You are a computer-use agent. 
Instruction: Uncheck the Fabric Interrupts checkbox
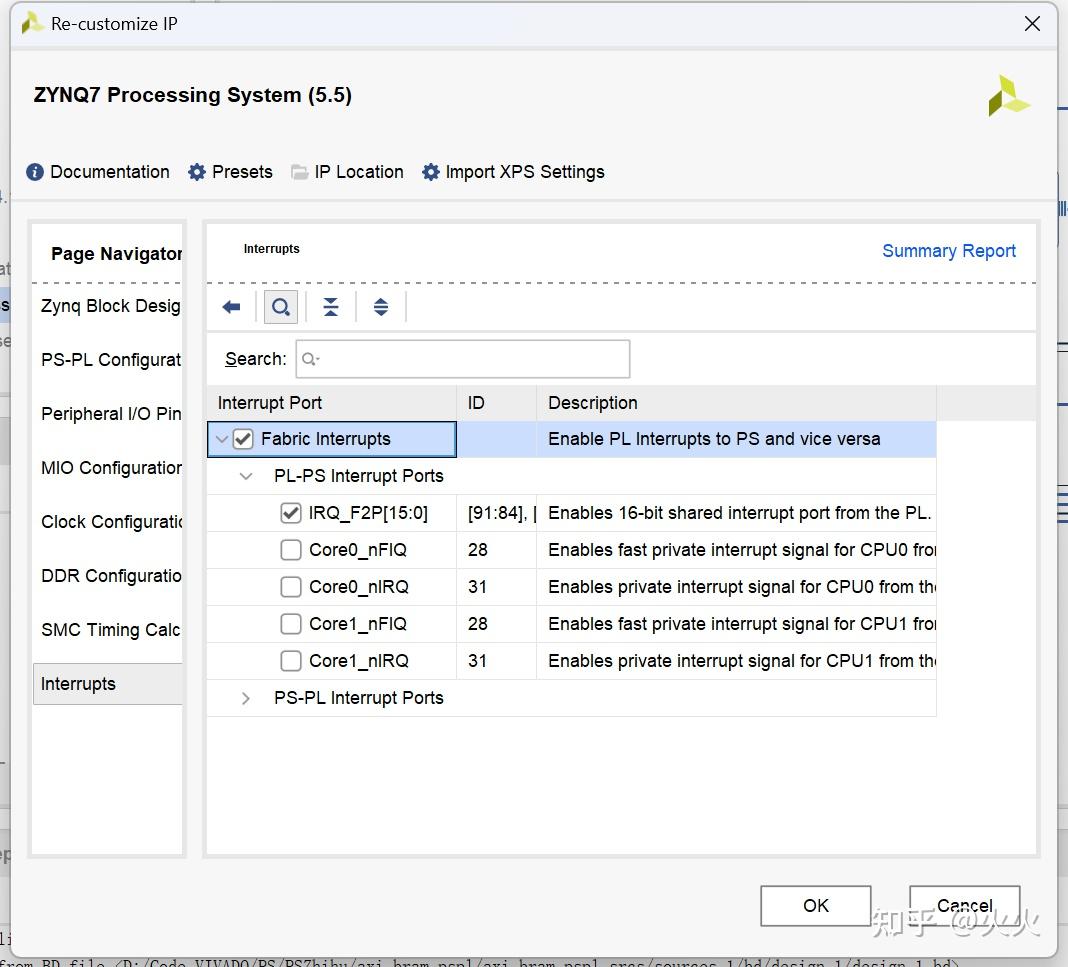click(243, 439)
